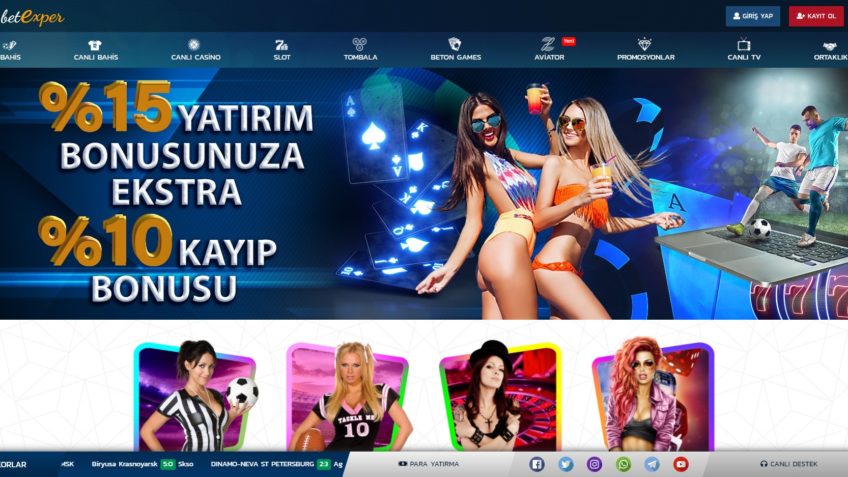Go to the Slot section

(282, 50)
